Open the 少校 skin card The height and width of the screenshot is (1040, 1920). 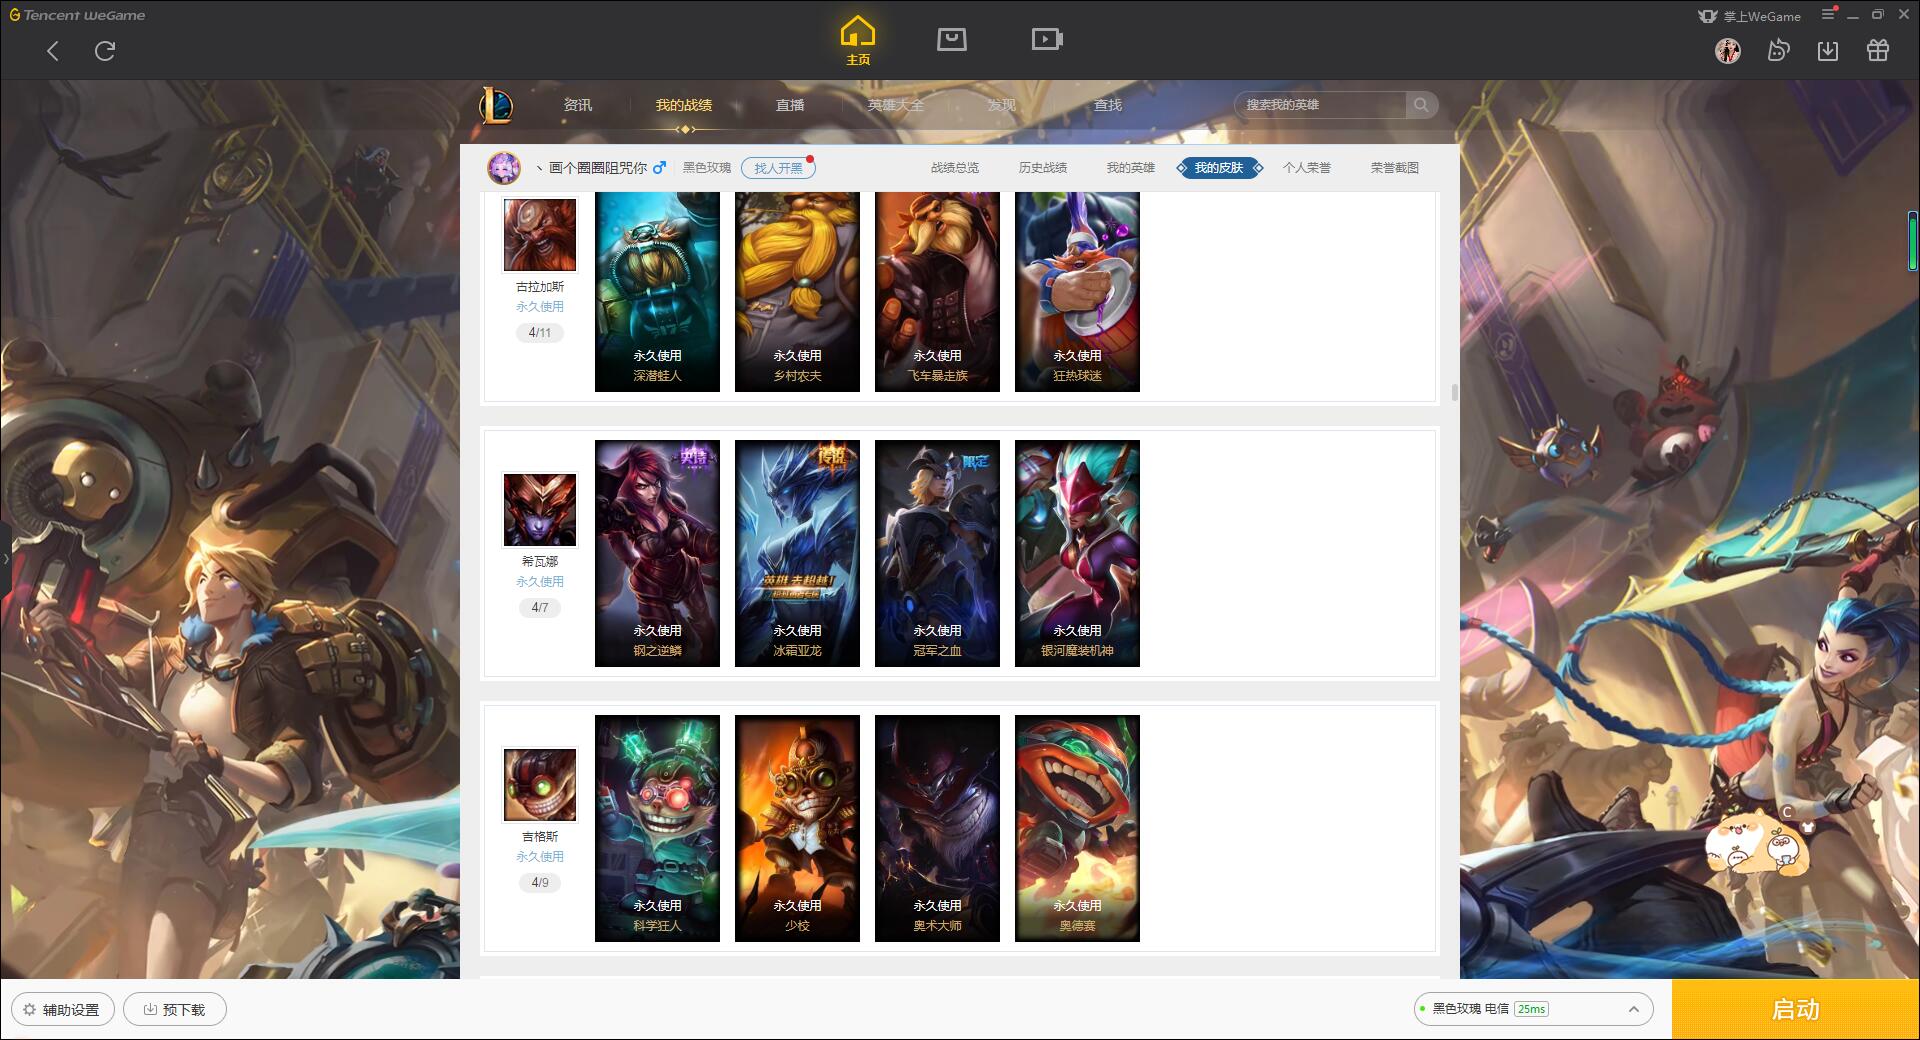coord(797,828)
